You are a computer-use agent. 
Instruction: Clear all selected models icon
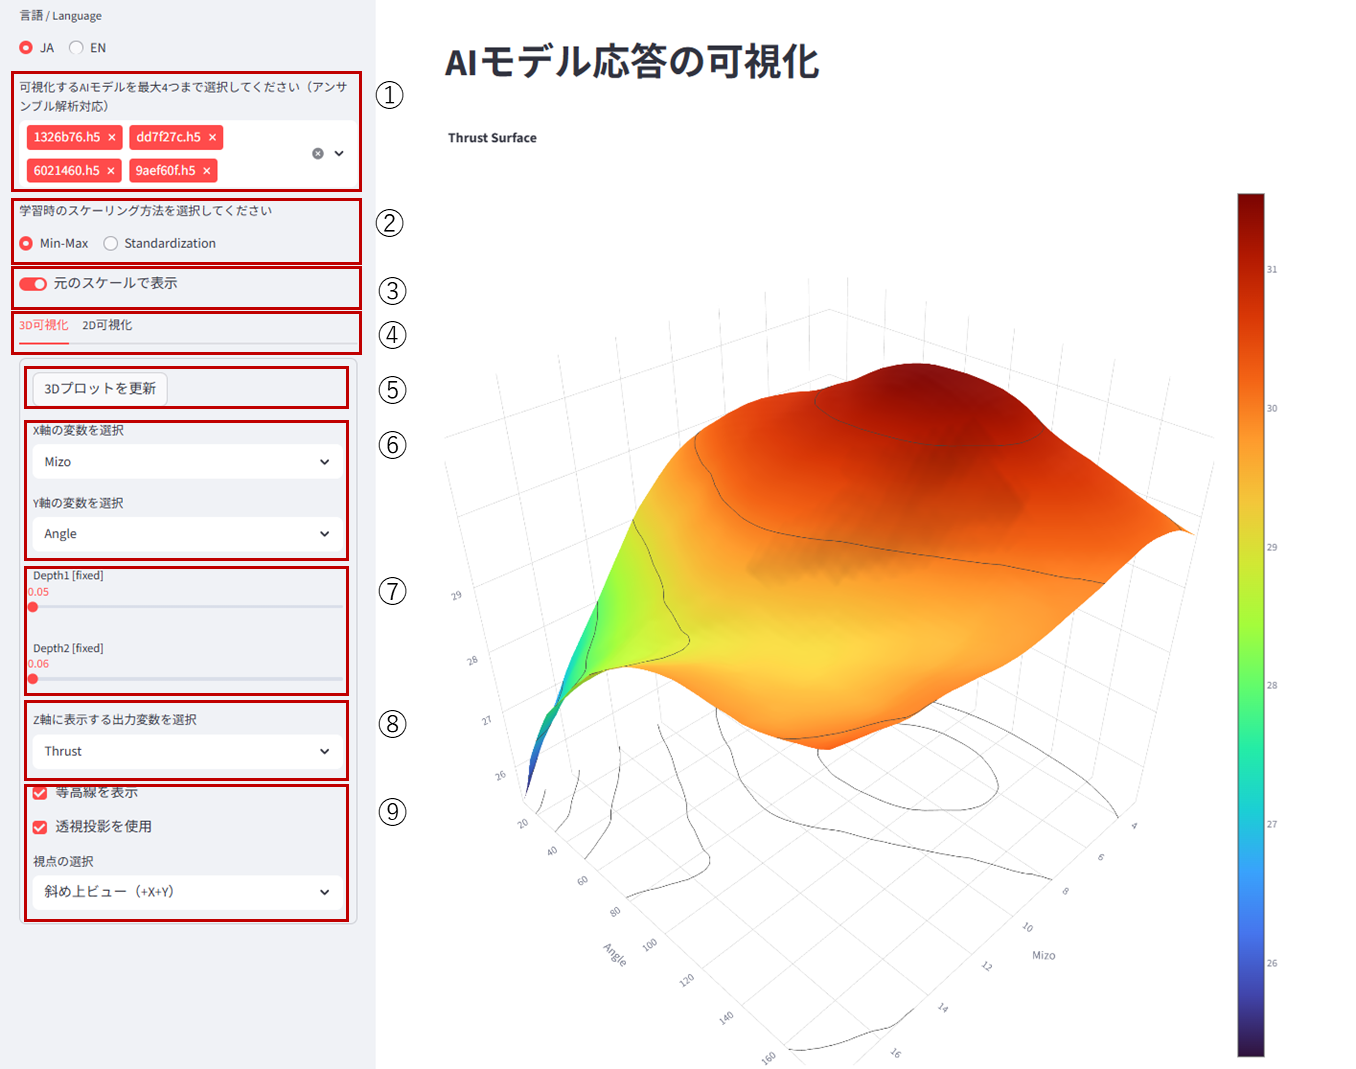(x=318, y=154)
